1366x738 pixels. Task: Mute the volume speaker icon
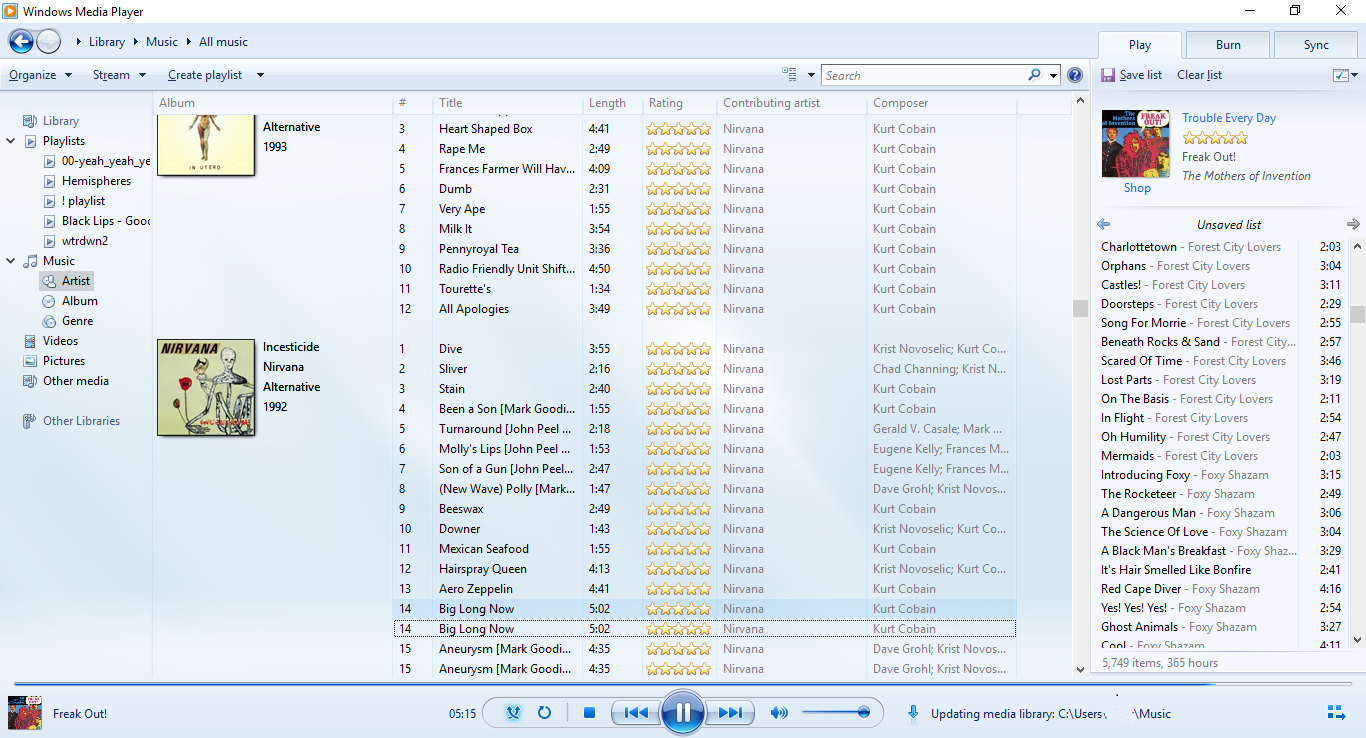click(x=779, y=713)
